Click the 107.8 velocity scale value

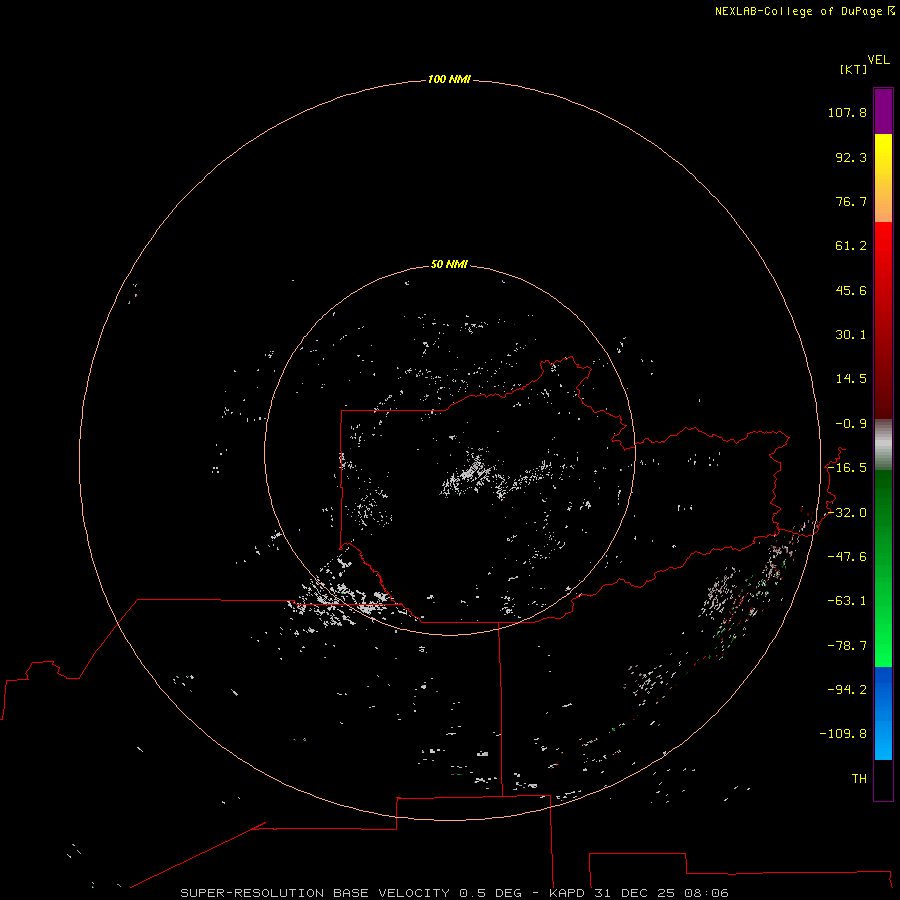coord(847,112)
